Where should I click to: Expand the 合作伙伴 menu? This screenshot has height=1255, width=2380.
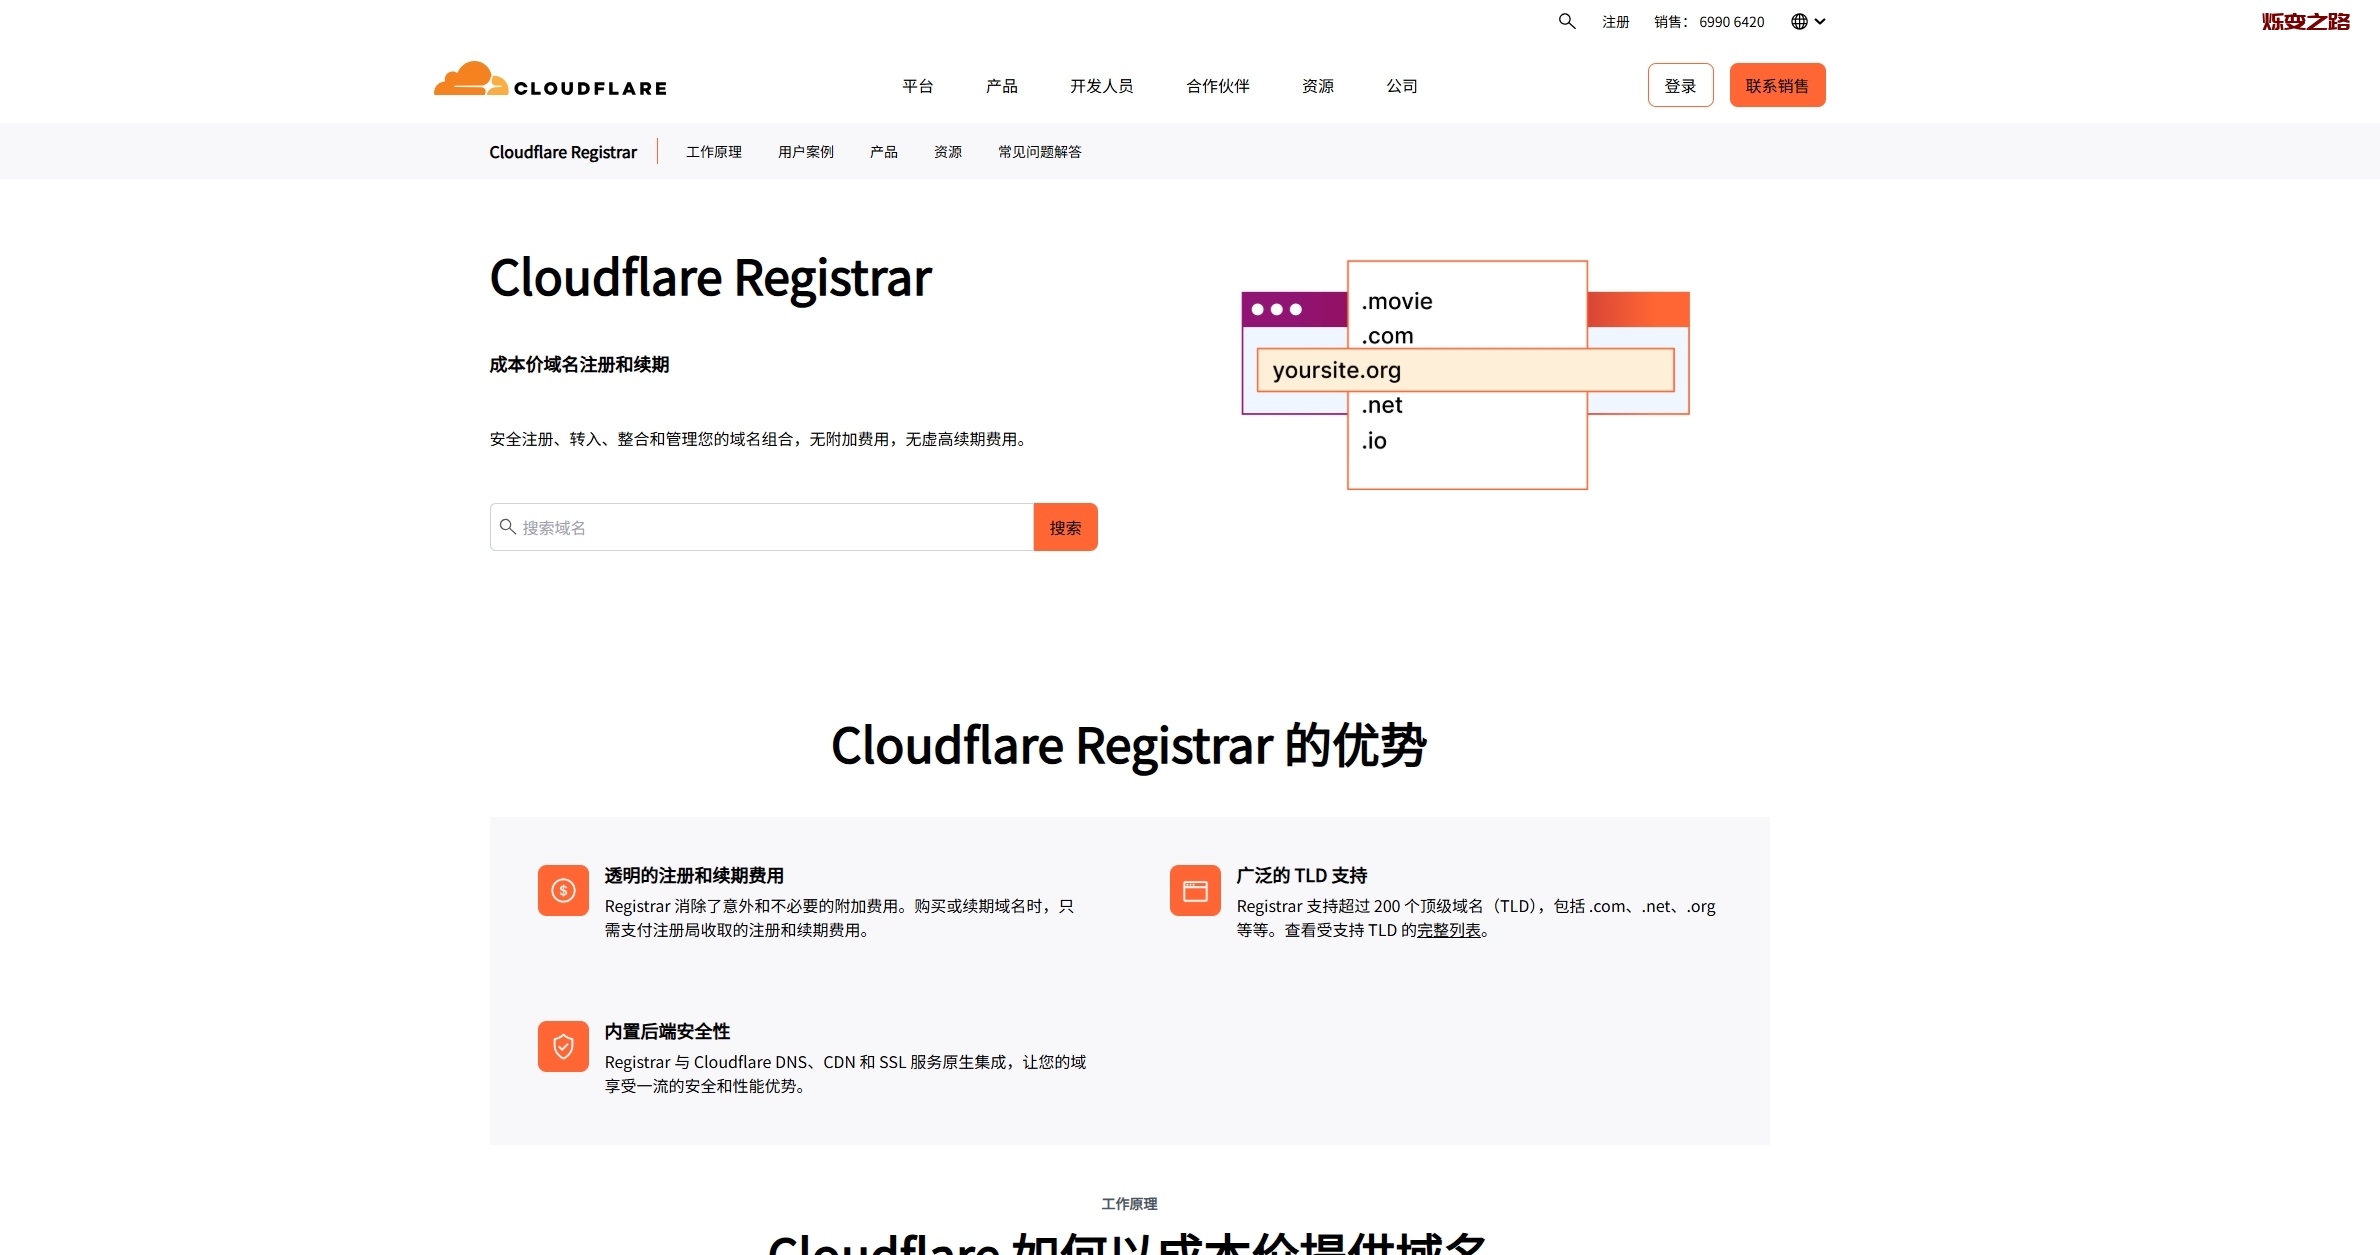1217,86
